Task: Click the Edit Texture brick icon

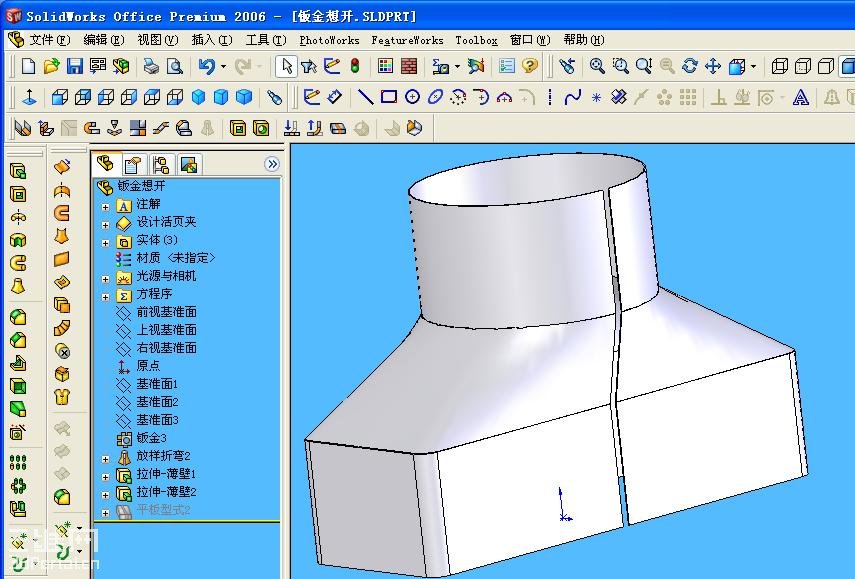Action: [x=409, y=67]
